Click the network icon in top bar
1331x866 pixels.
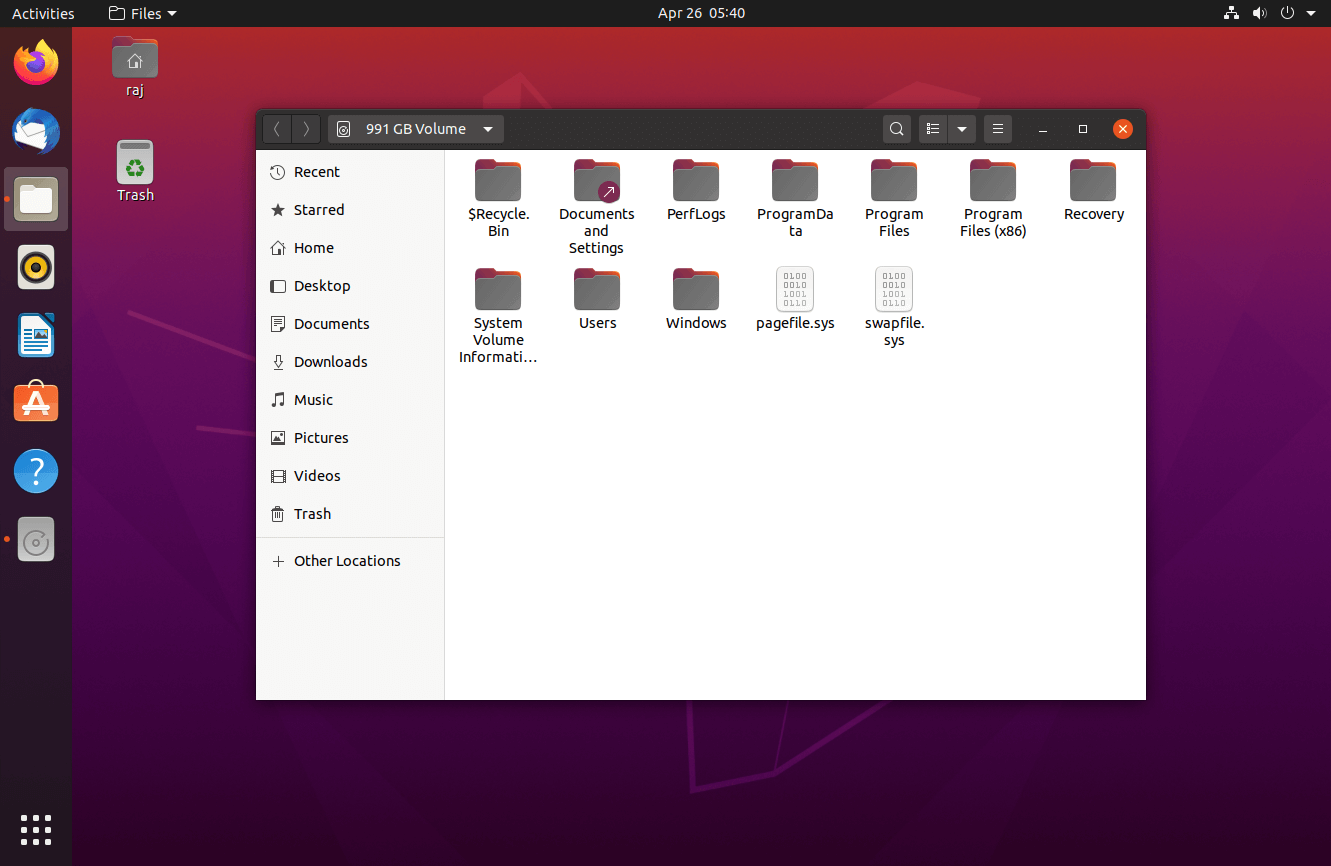pos(1231,13)
